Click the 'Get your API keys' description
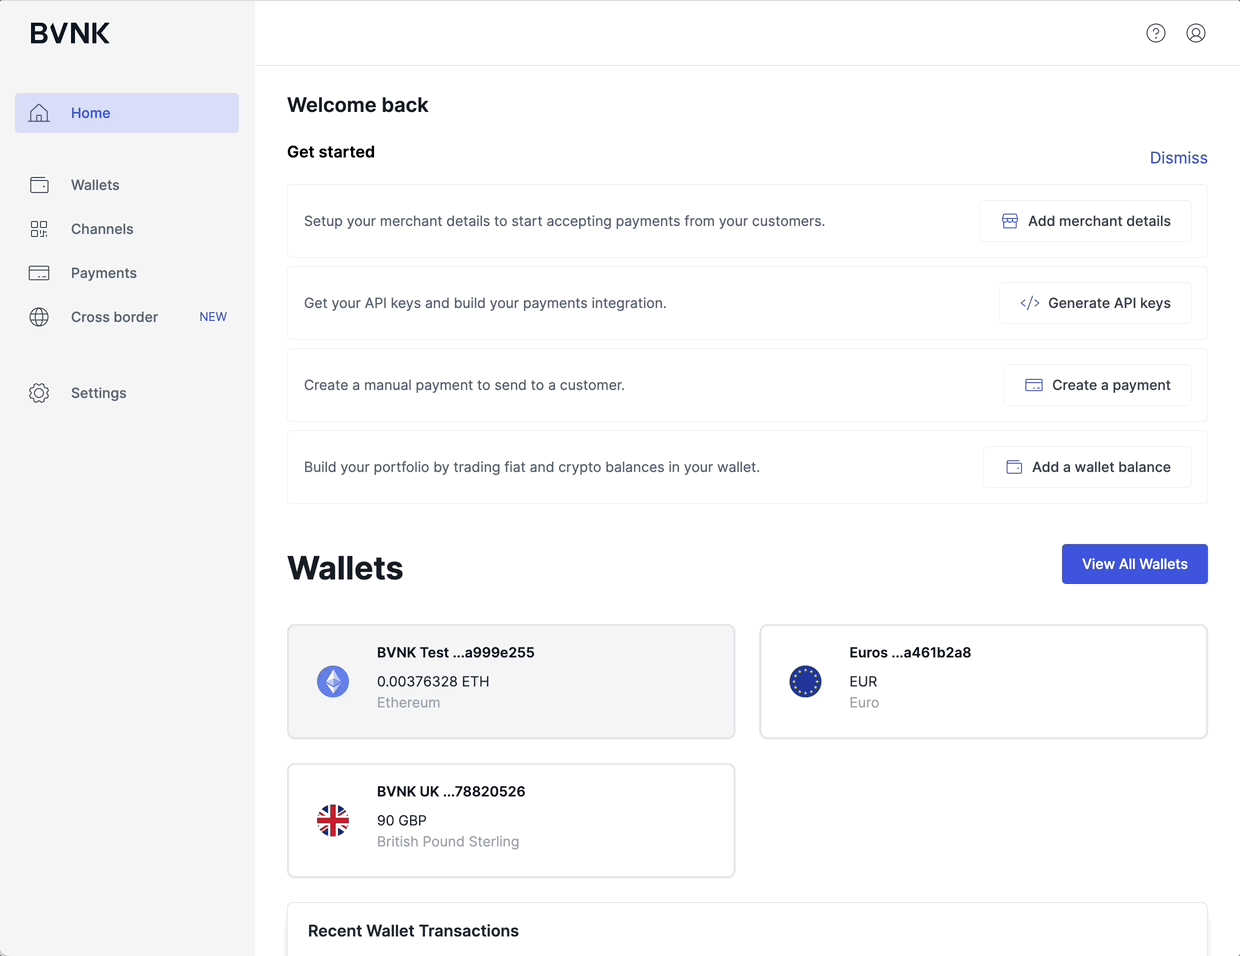1240x956 pixels. pos(485,303)
